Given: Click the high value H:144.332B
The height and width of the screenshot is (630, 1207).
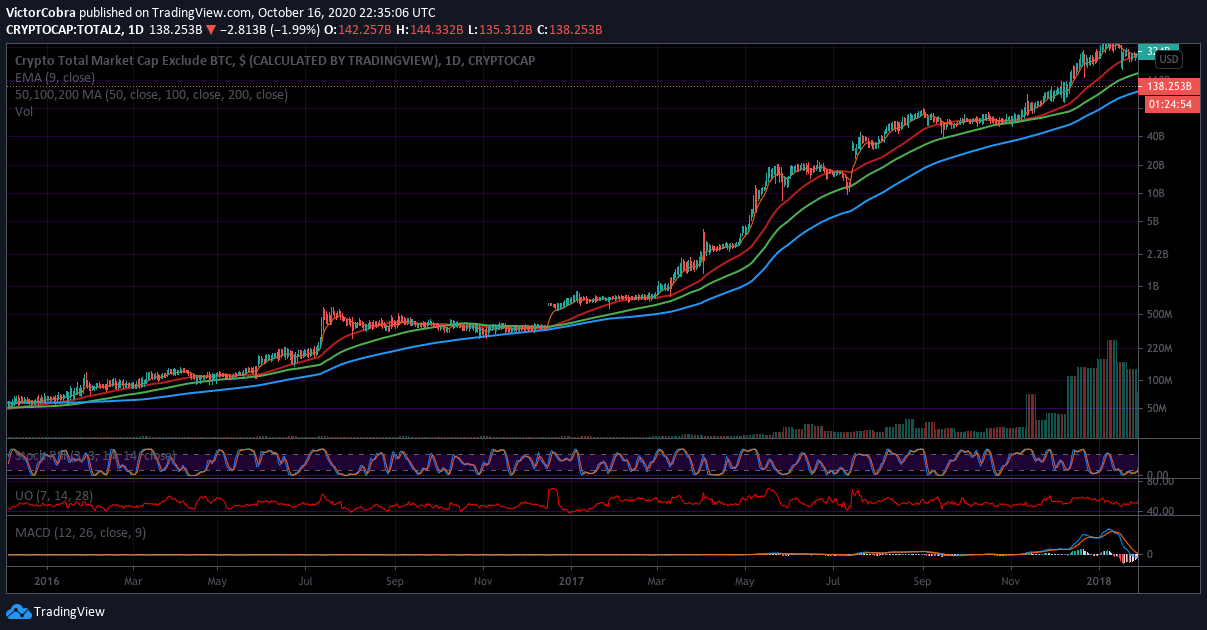Looking at the screenshot, I should [428, 30].
